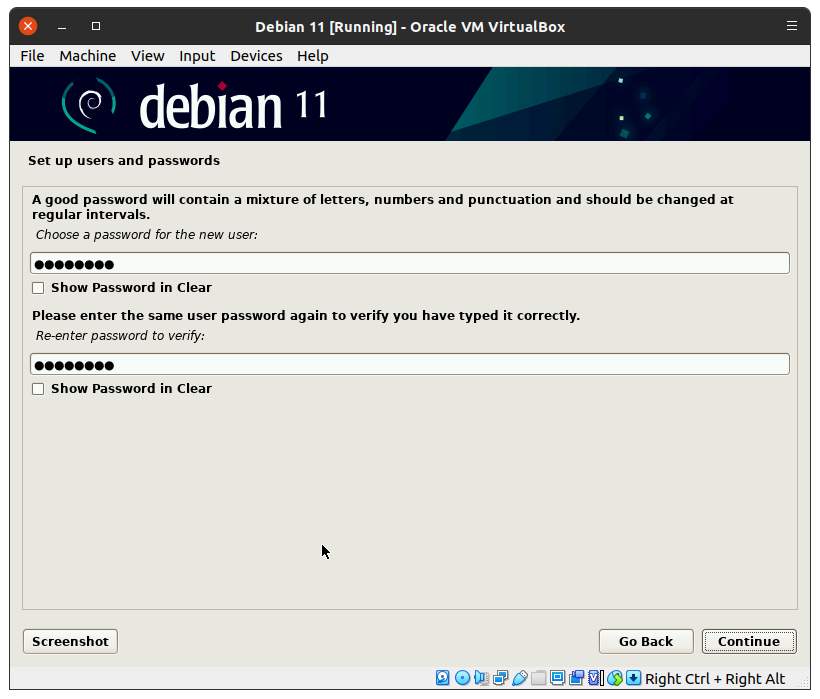Click the USB devices status icon
820x699 pixels.
519,678
